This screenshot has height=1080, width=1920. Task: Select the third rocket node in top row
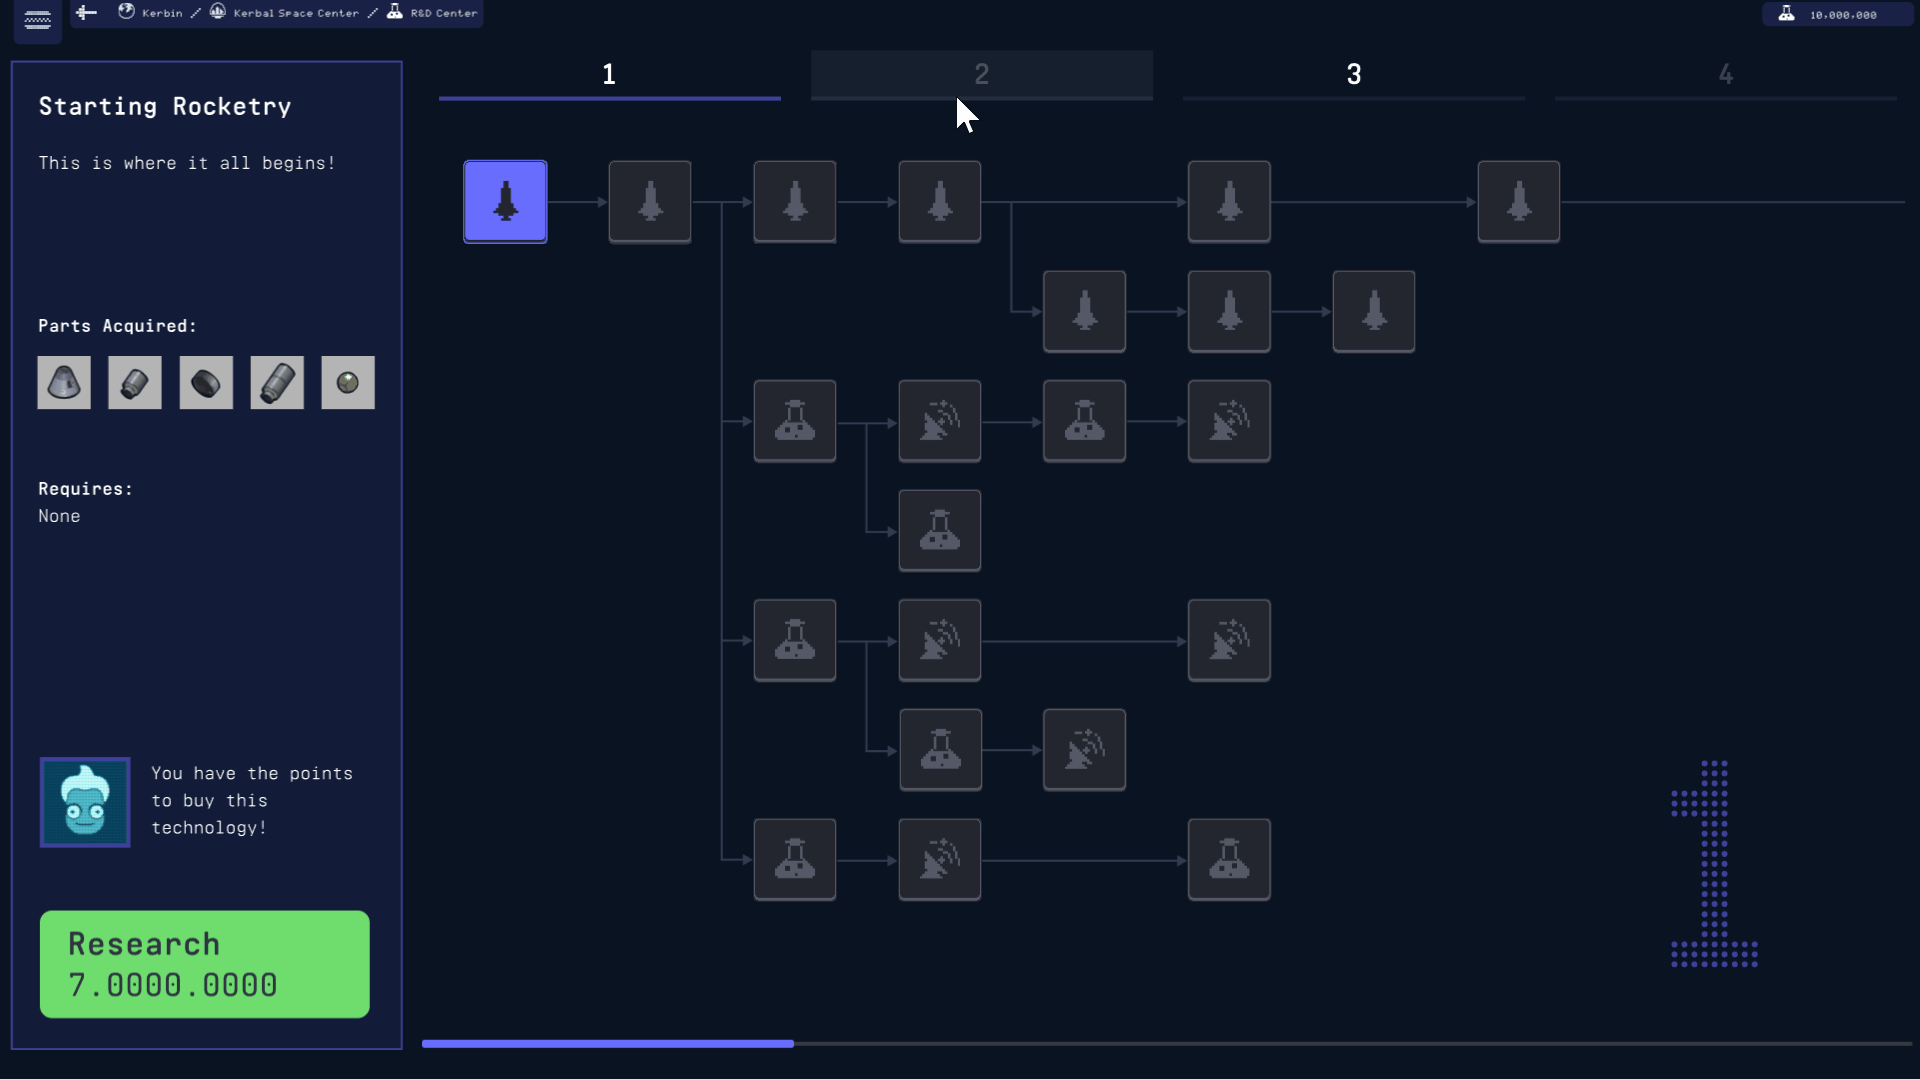[795, 201]
